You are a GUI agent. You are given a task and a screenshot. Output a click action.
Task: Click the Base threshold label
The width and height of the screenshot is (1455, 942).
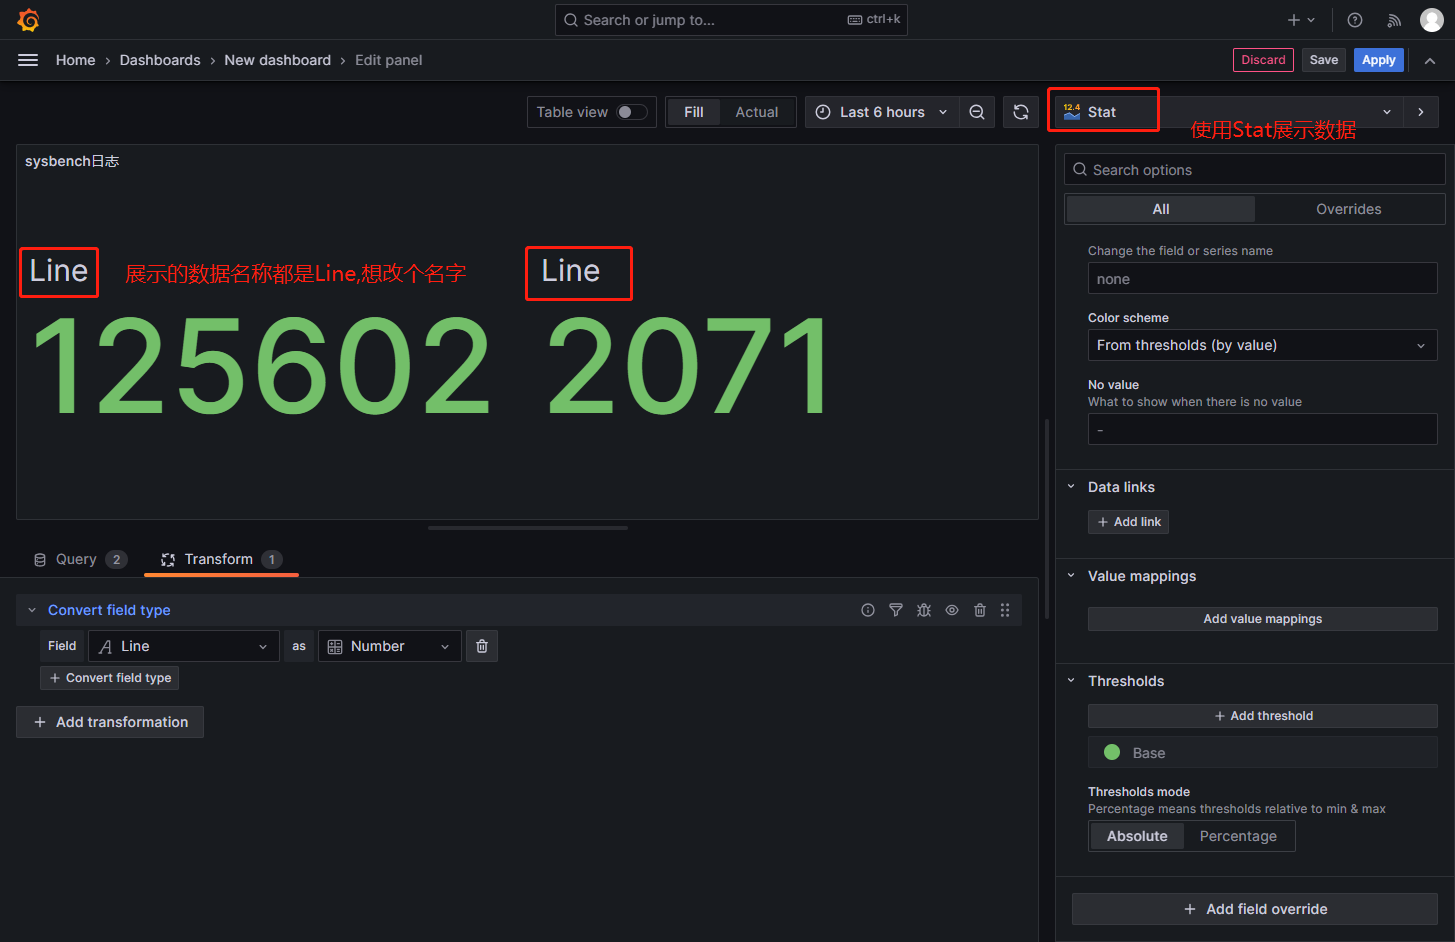tap(1149, 753)
